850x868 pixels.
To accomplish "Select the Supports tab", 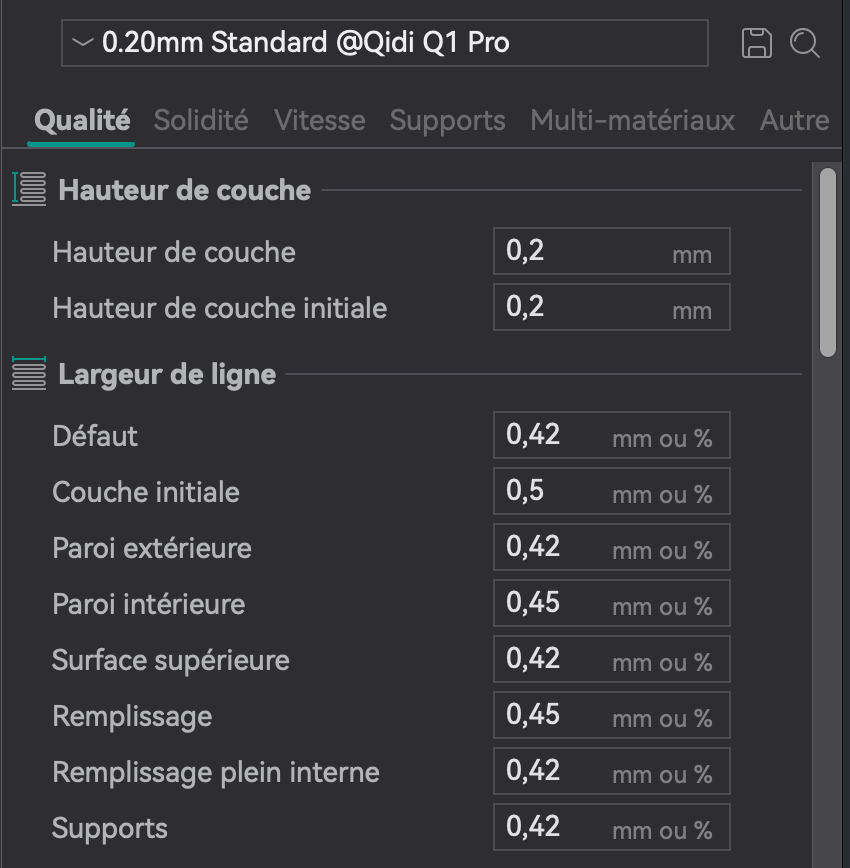I will click(x=447, y=120).
